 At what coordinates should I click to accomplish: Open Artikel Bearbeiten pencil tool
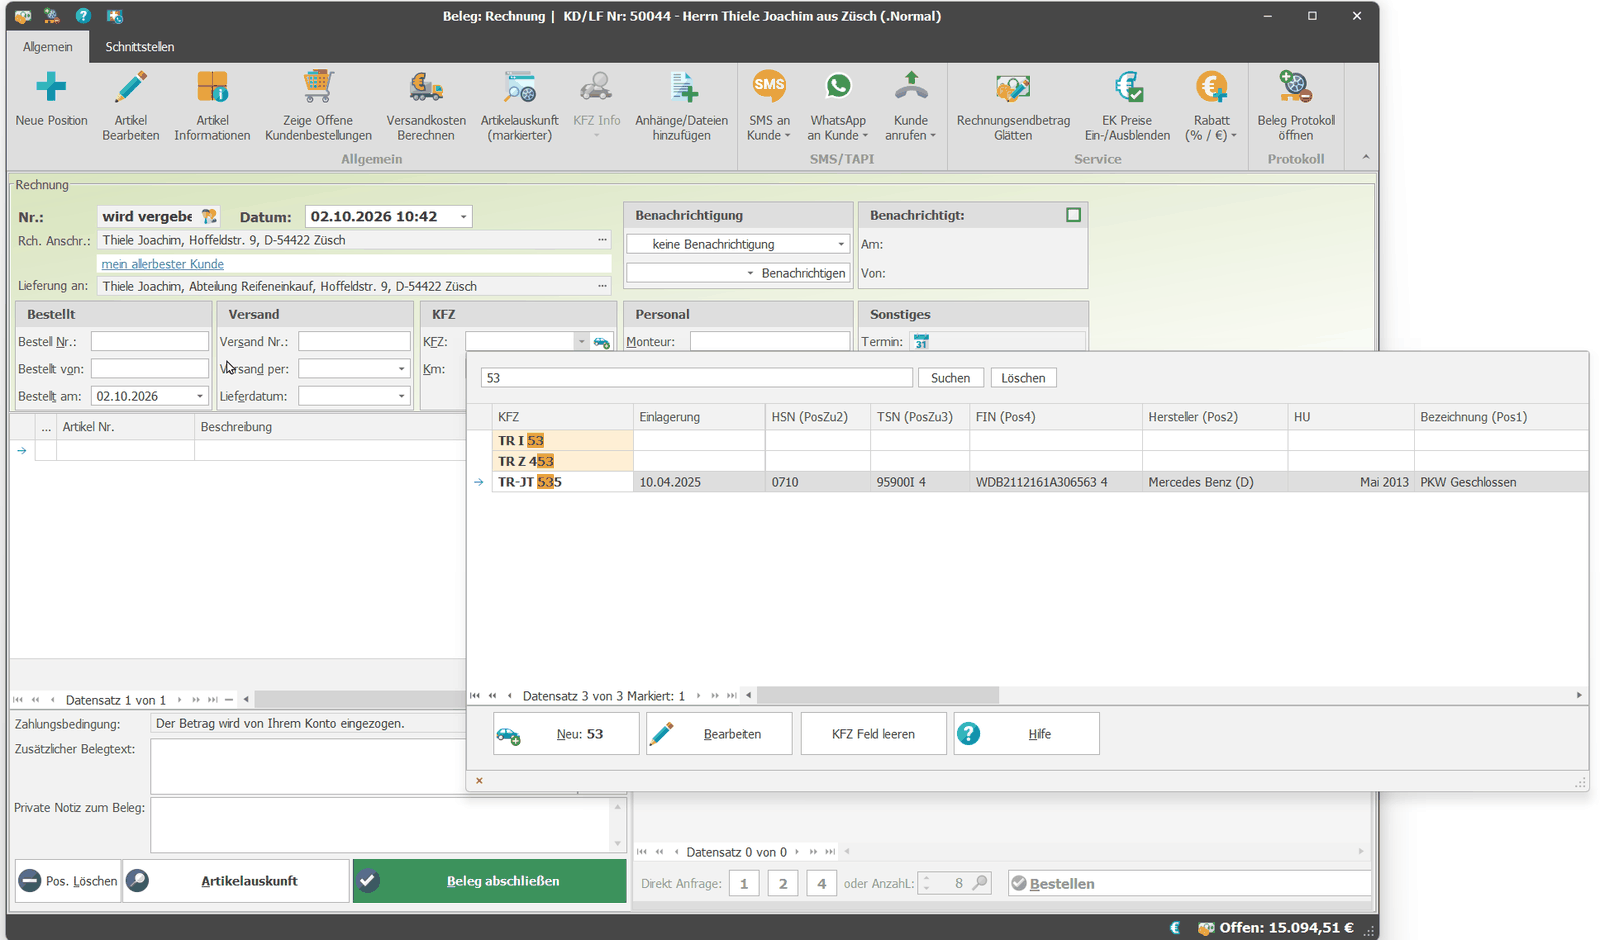(x=131, y=88)
